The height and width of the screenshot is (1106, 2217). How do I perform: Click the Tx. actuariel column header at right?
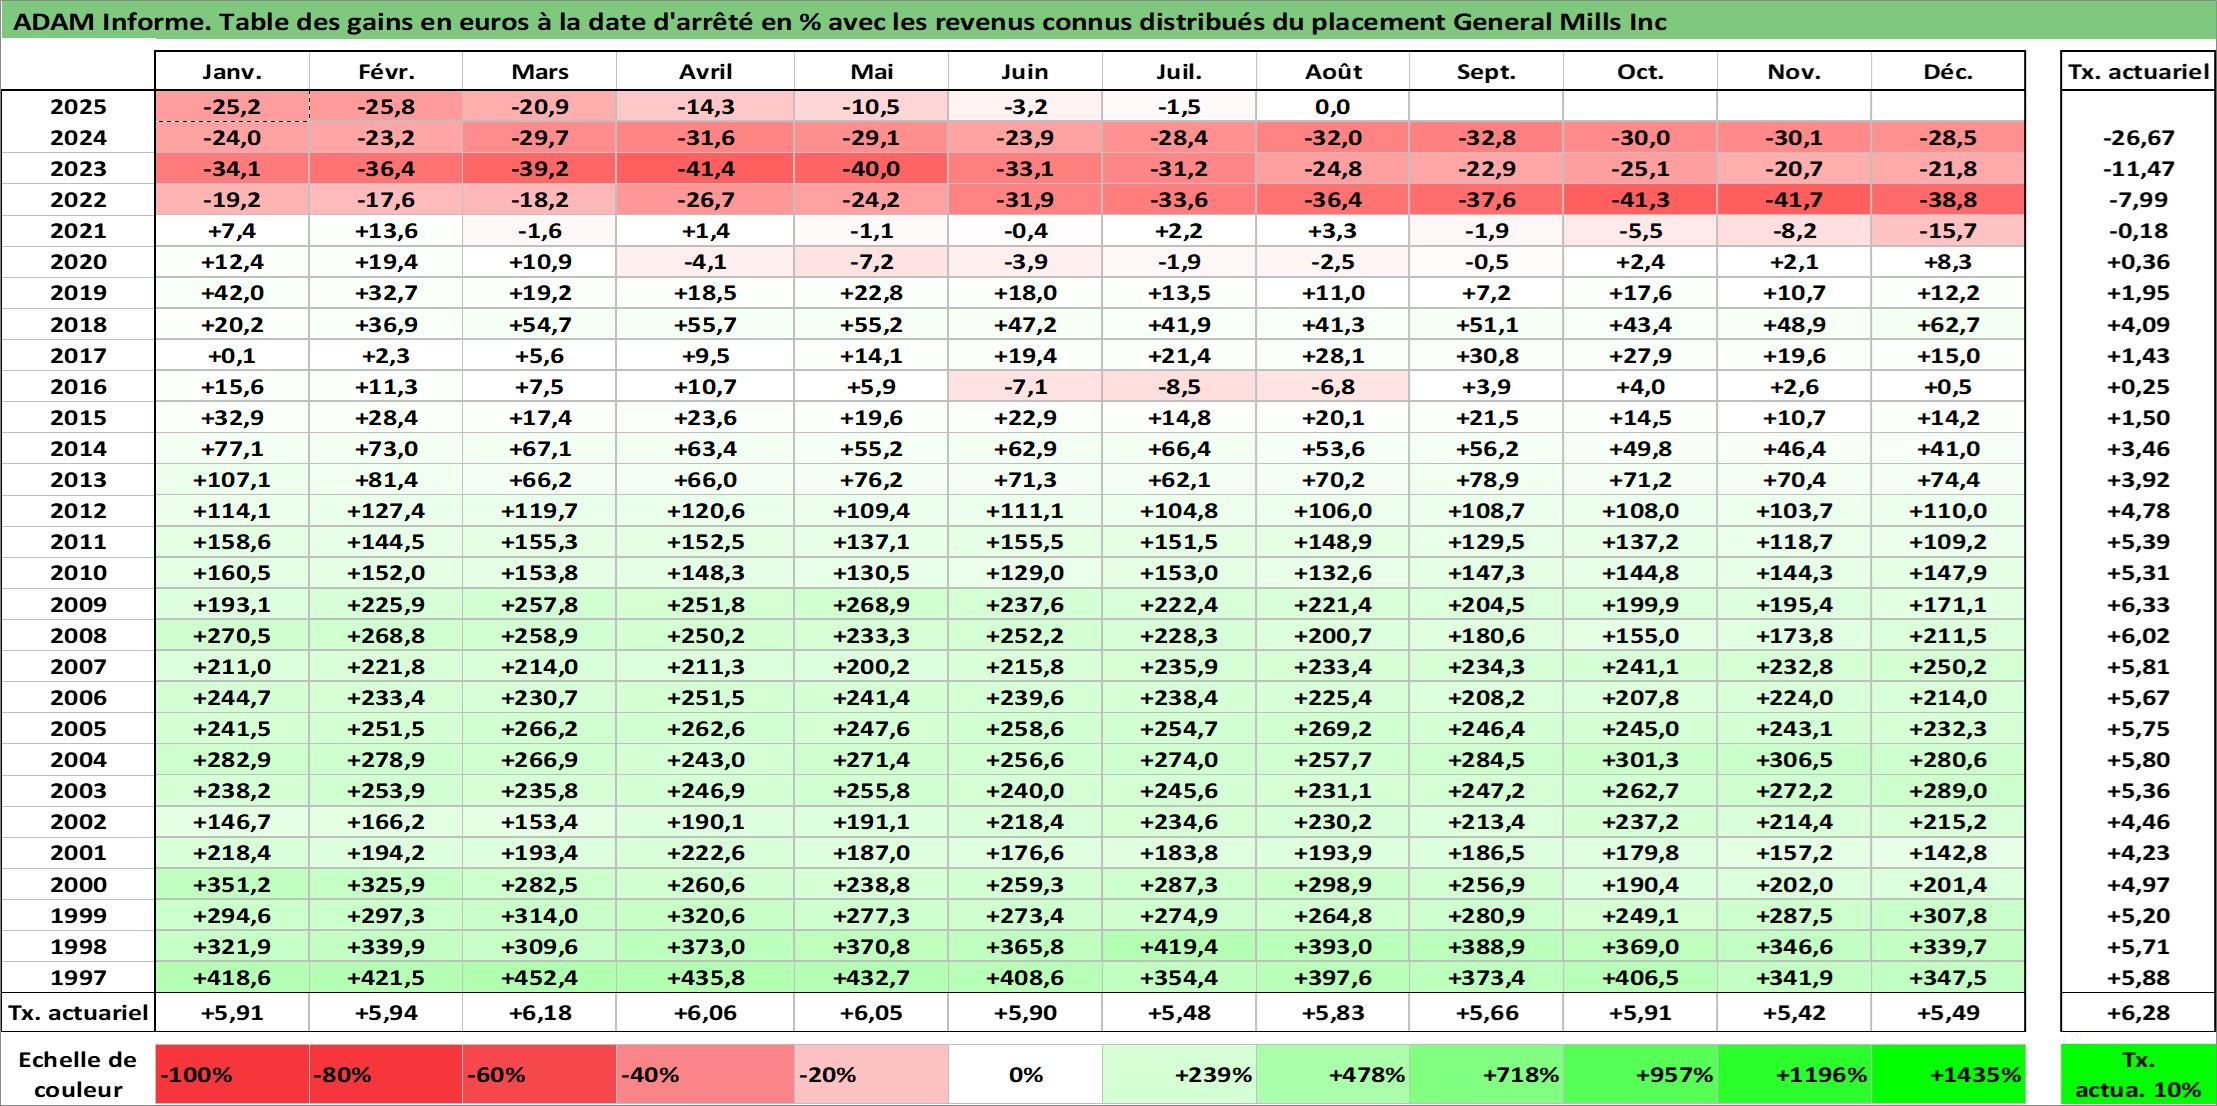[2138, 71]
